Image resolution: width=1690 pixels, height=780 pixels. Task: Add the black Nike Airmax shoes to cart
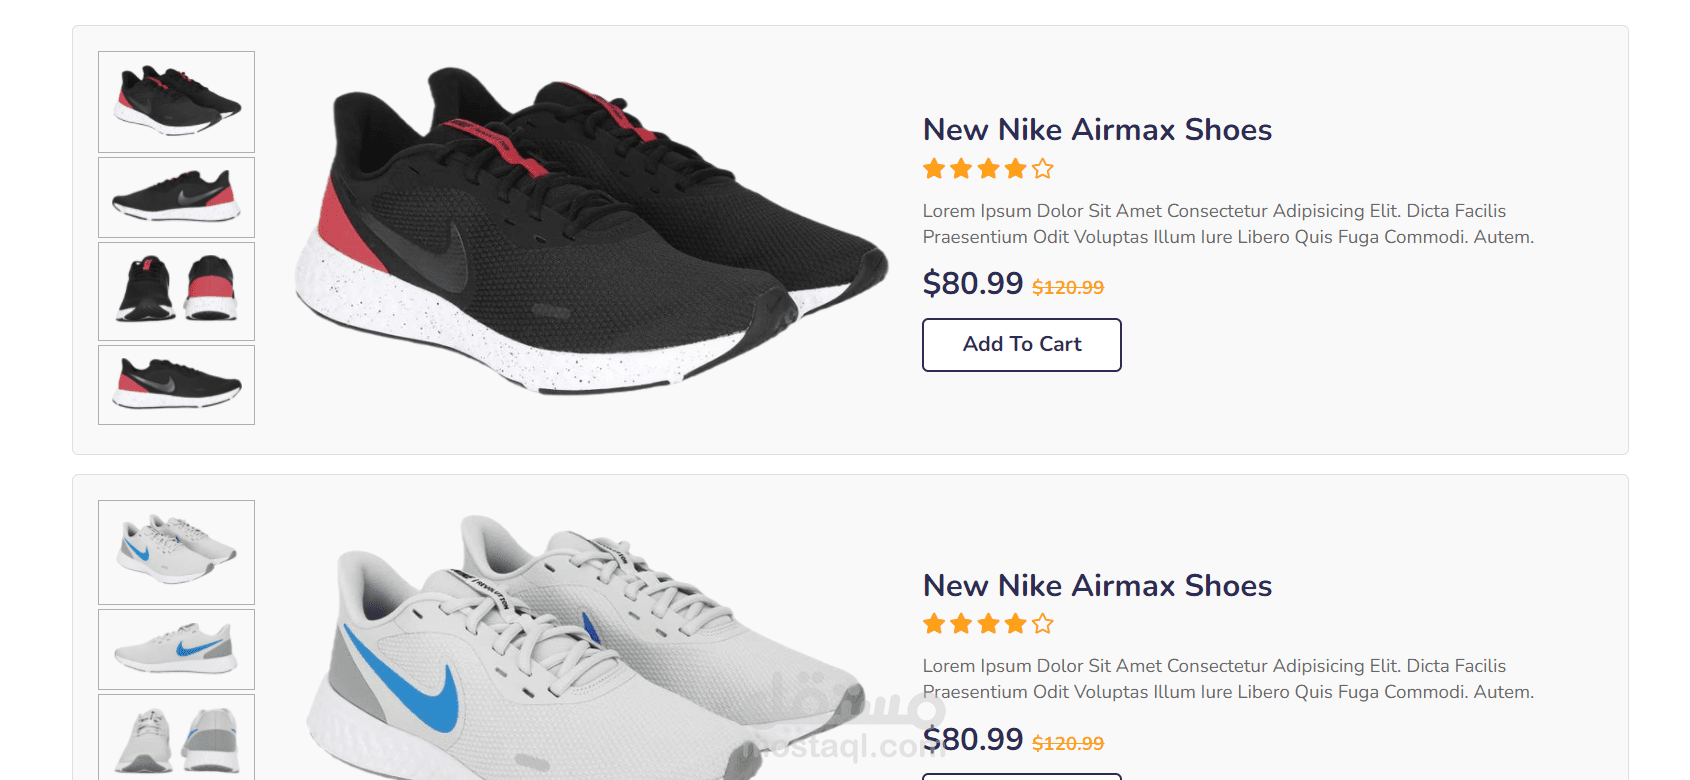(1021, 344)
